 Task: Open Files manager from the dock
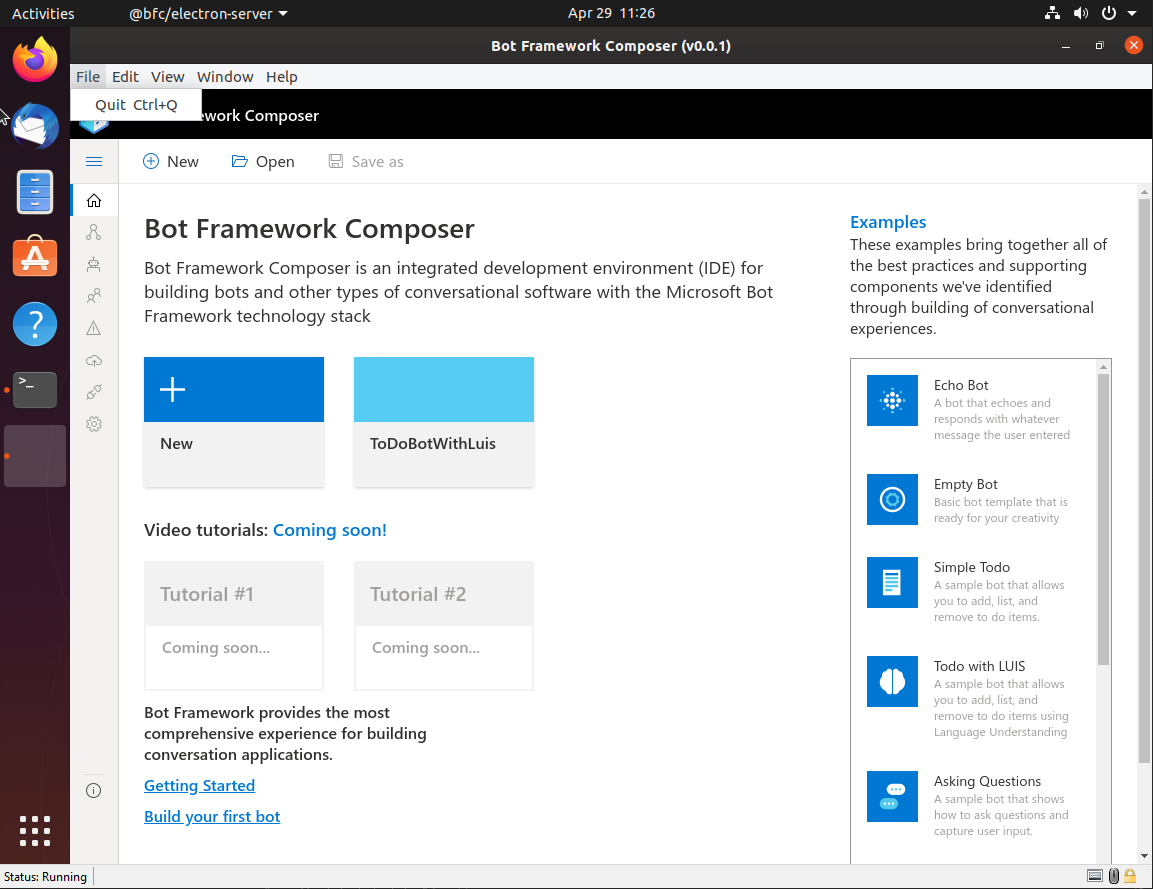point(35,192)
